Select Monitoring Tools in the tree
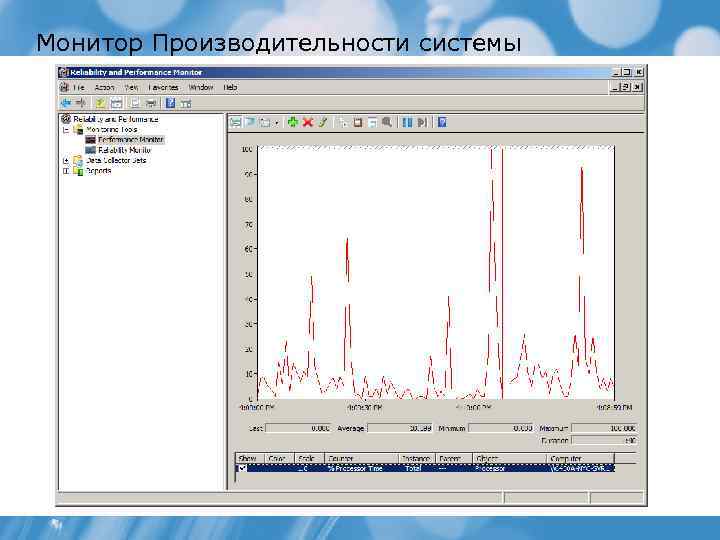The width and height of the screenshot is (720, 540). 112,129
